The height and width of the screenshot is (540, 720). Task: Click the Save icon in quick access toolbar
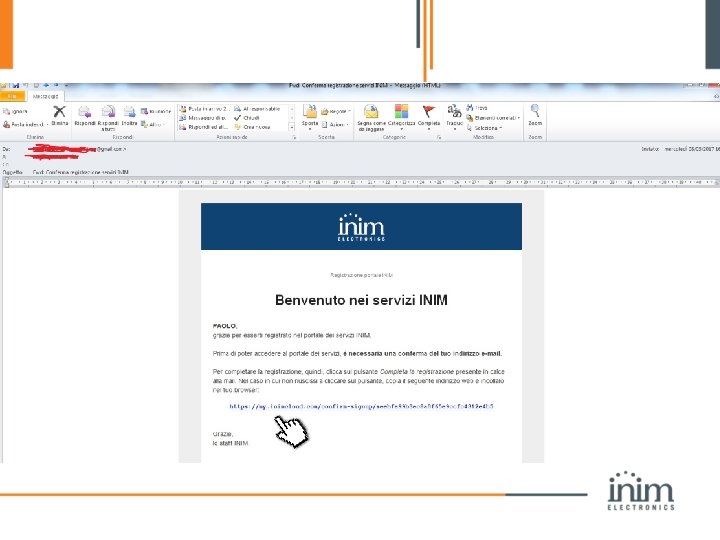coord(15,85)
